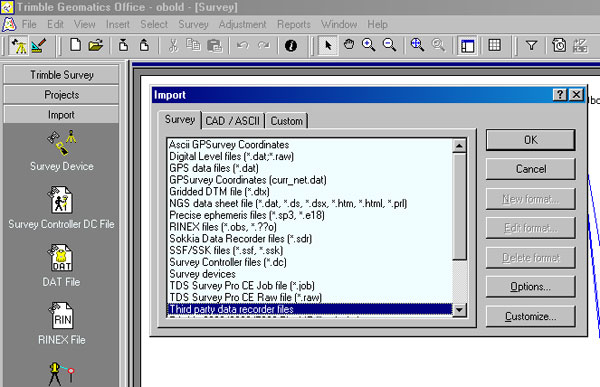This screenshot has width=600, height=387.
Task: Select 'Third party data recorder files'
Action: tap(310, 309)
